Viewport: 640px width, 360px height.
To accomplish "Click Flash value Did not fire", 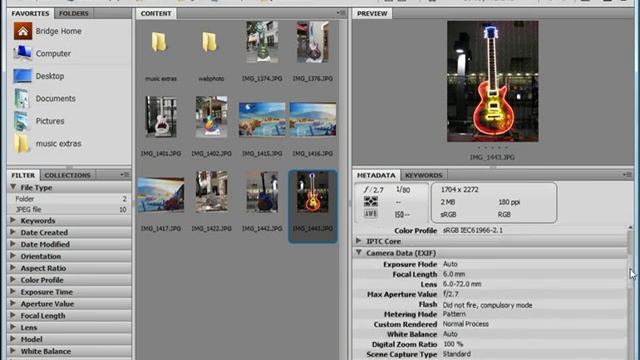I will pos(487,305).
